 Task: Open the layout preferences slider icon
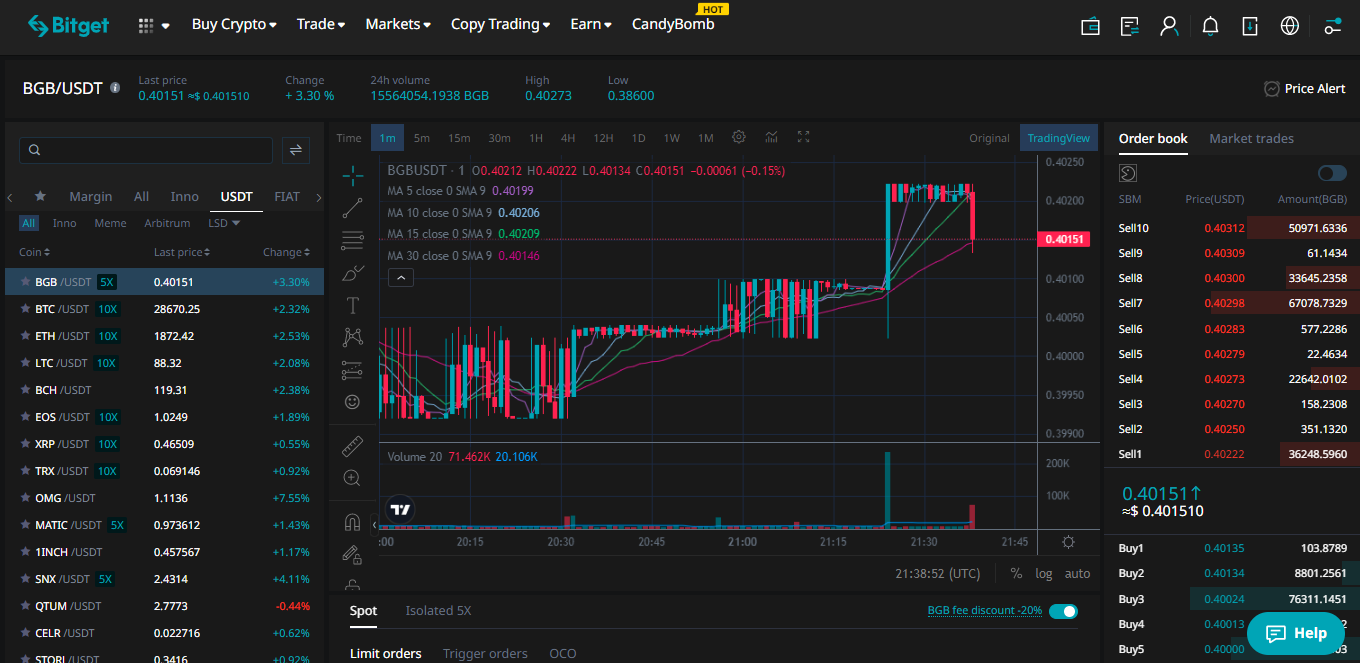pos(1332,26)
